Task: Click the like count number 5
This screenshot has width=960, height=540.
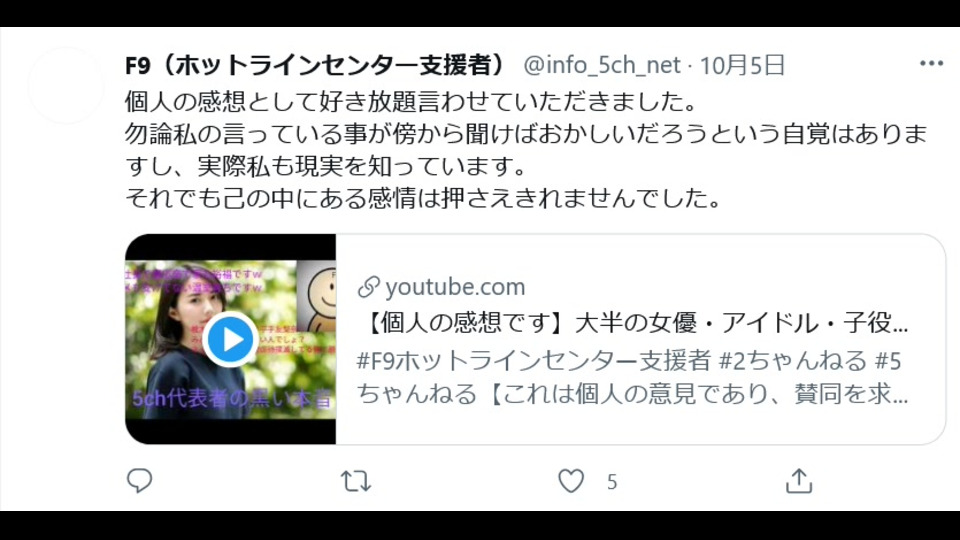Action: pyautogui.click(x=612, y=482)
